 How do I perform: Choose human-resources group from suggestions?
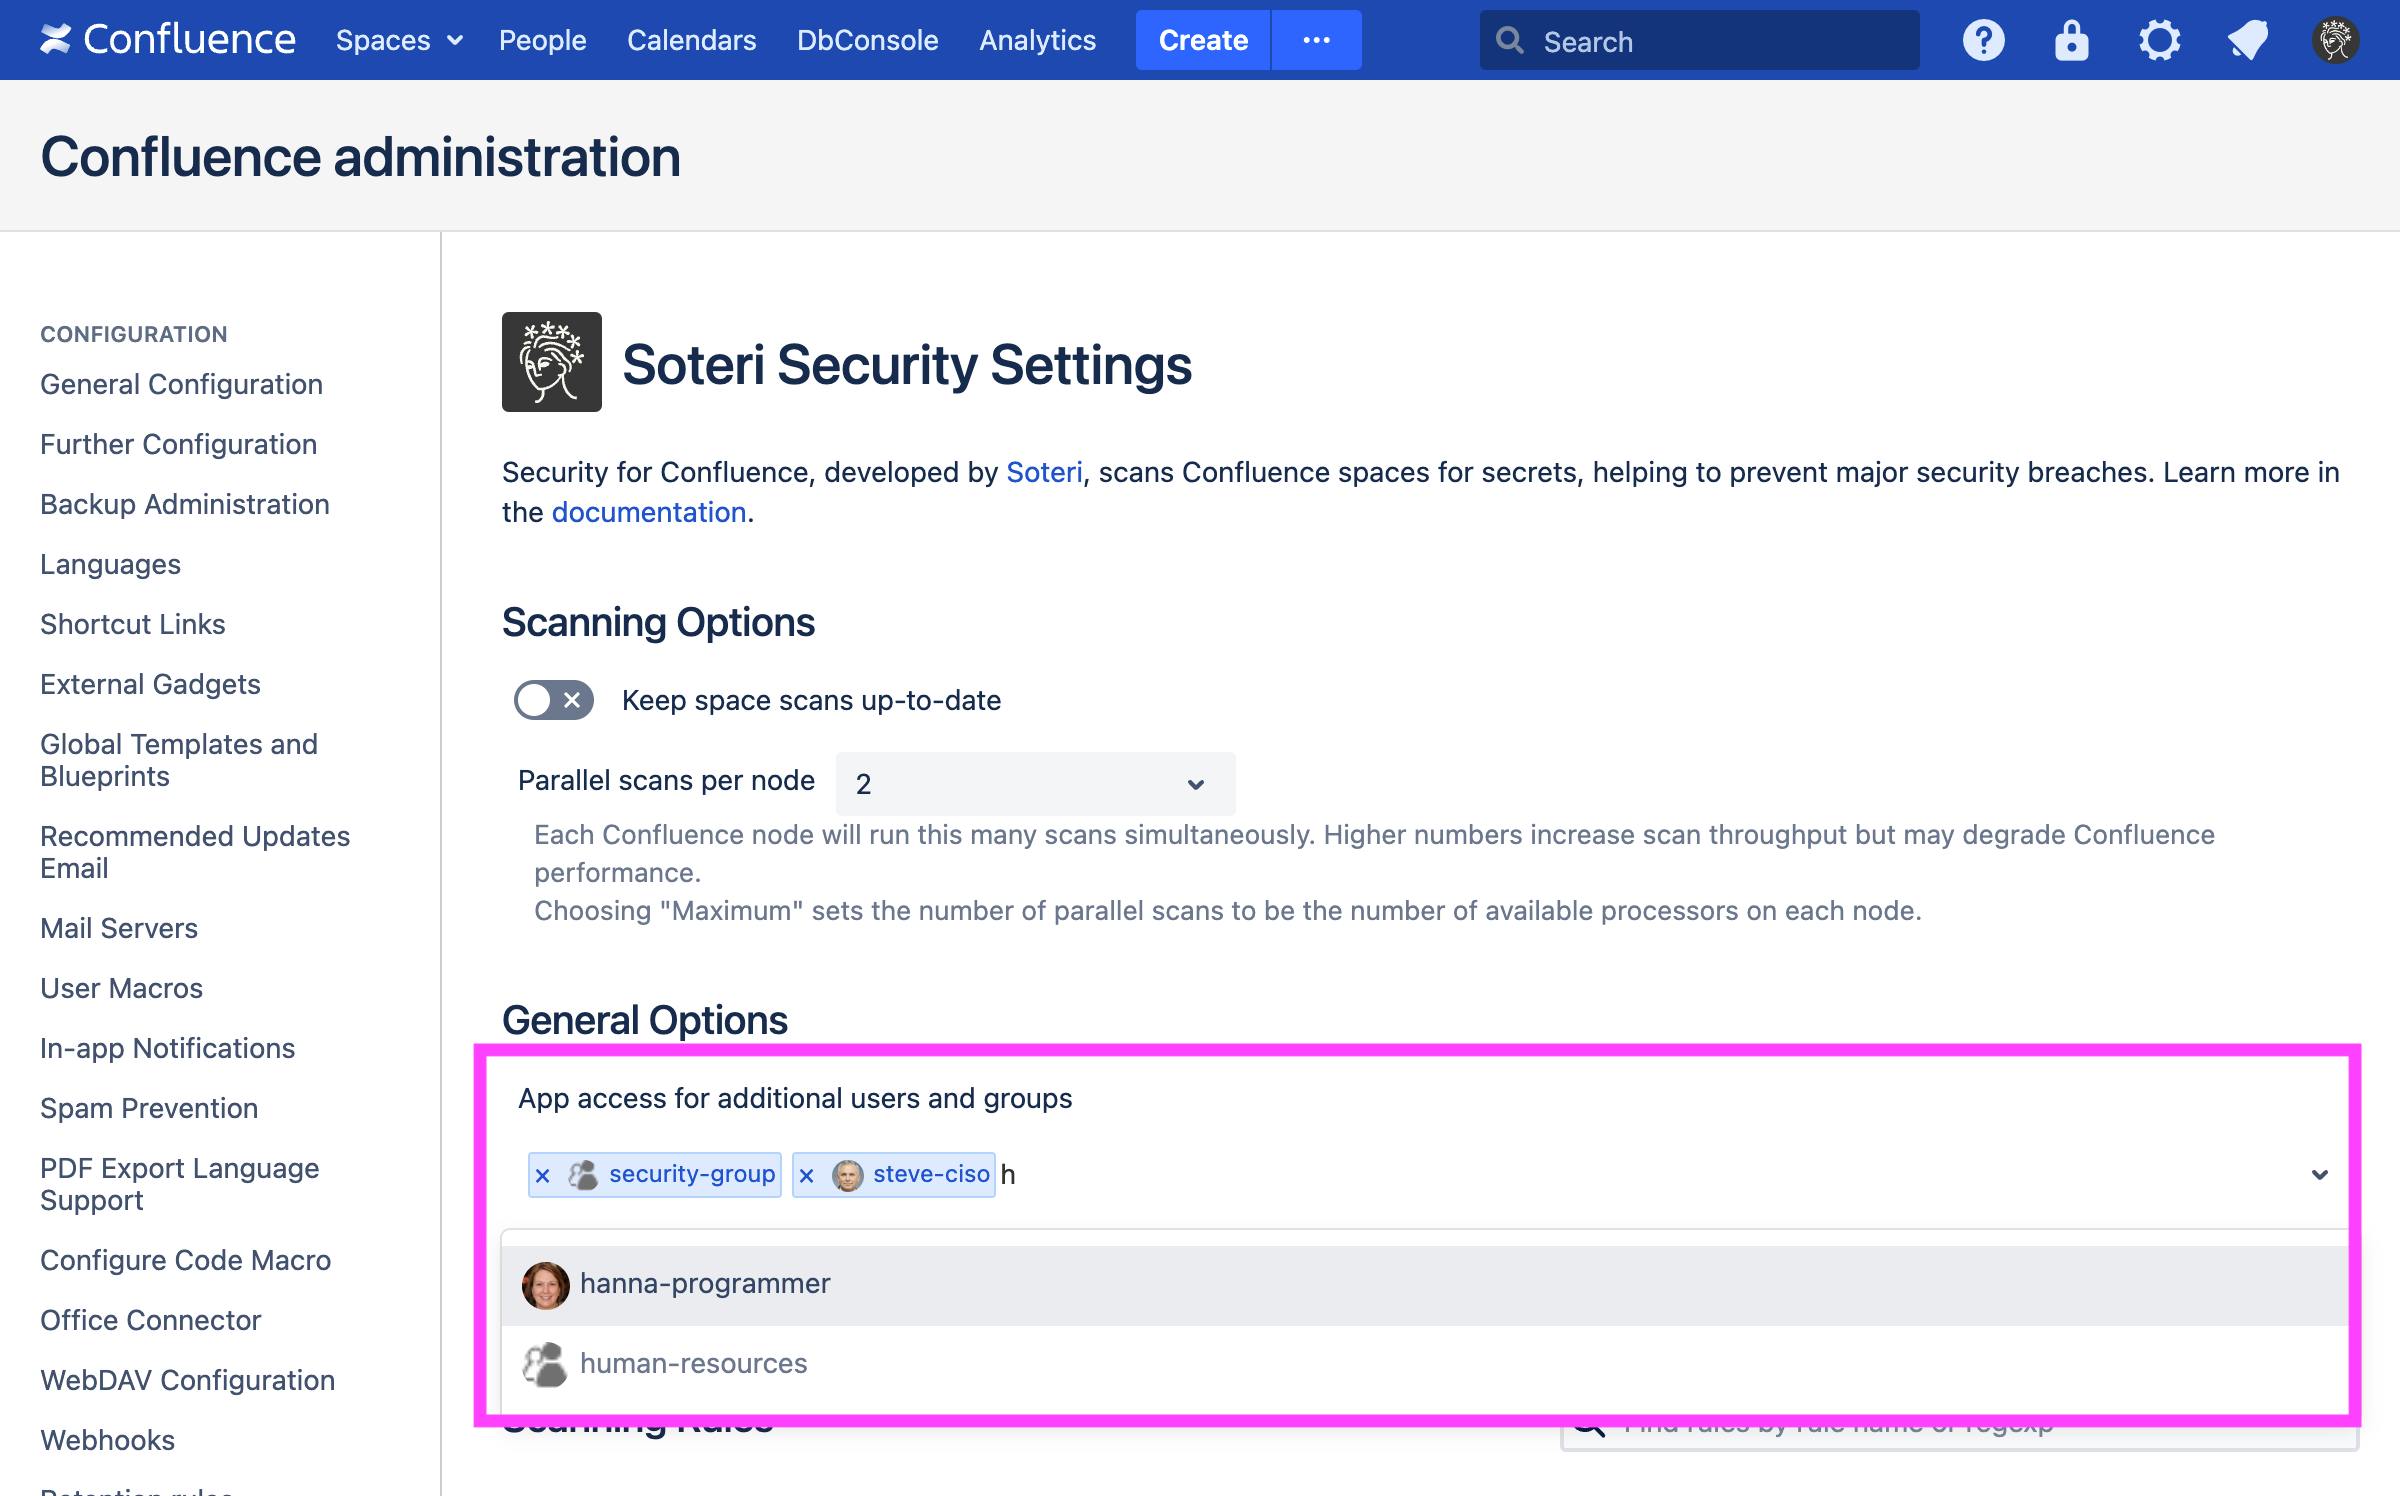click(x=692, y=1364)
